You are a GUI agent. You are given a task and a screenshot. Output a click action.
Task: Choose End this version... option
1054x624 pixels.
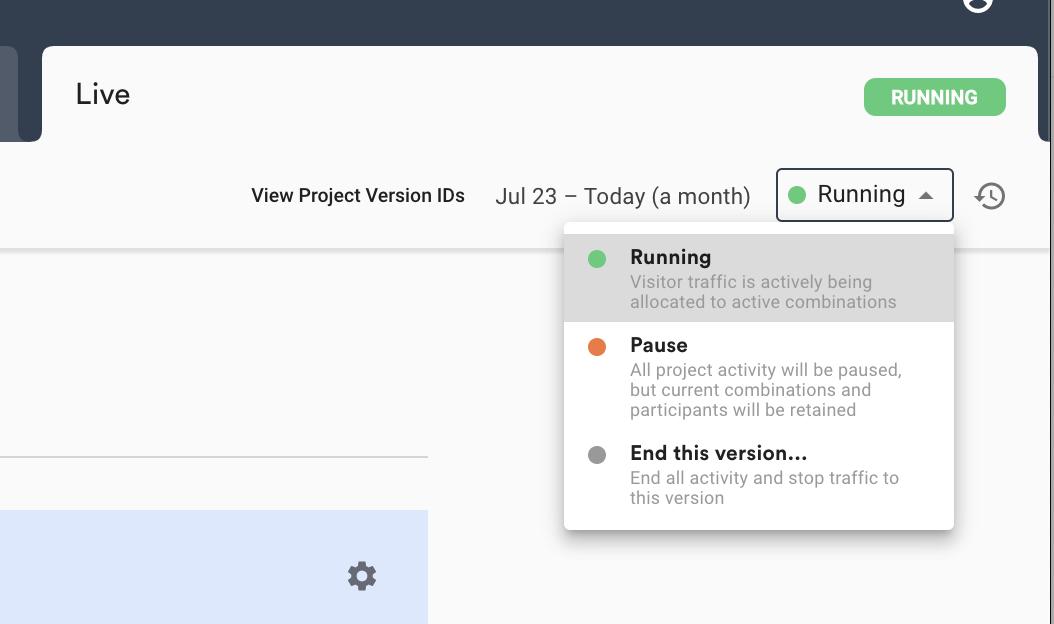(759, 475)
